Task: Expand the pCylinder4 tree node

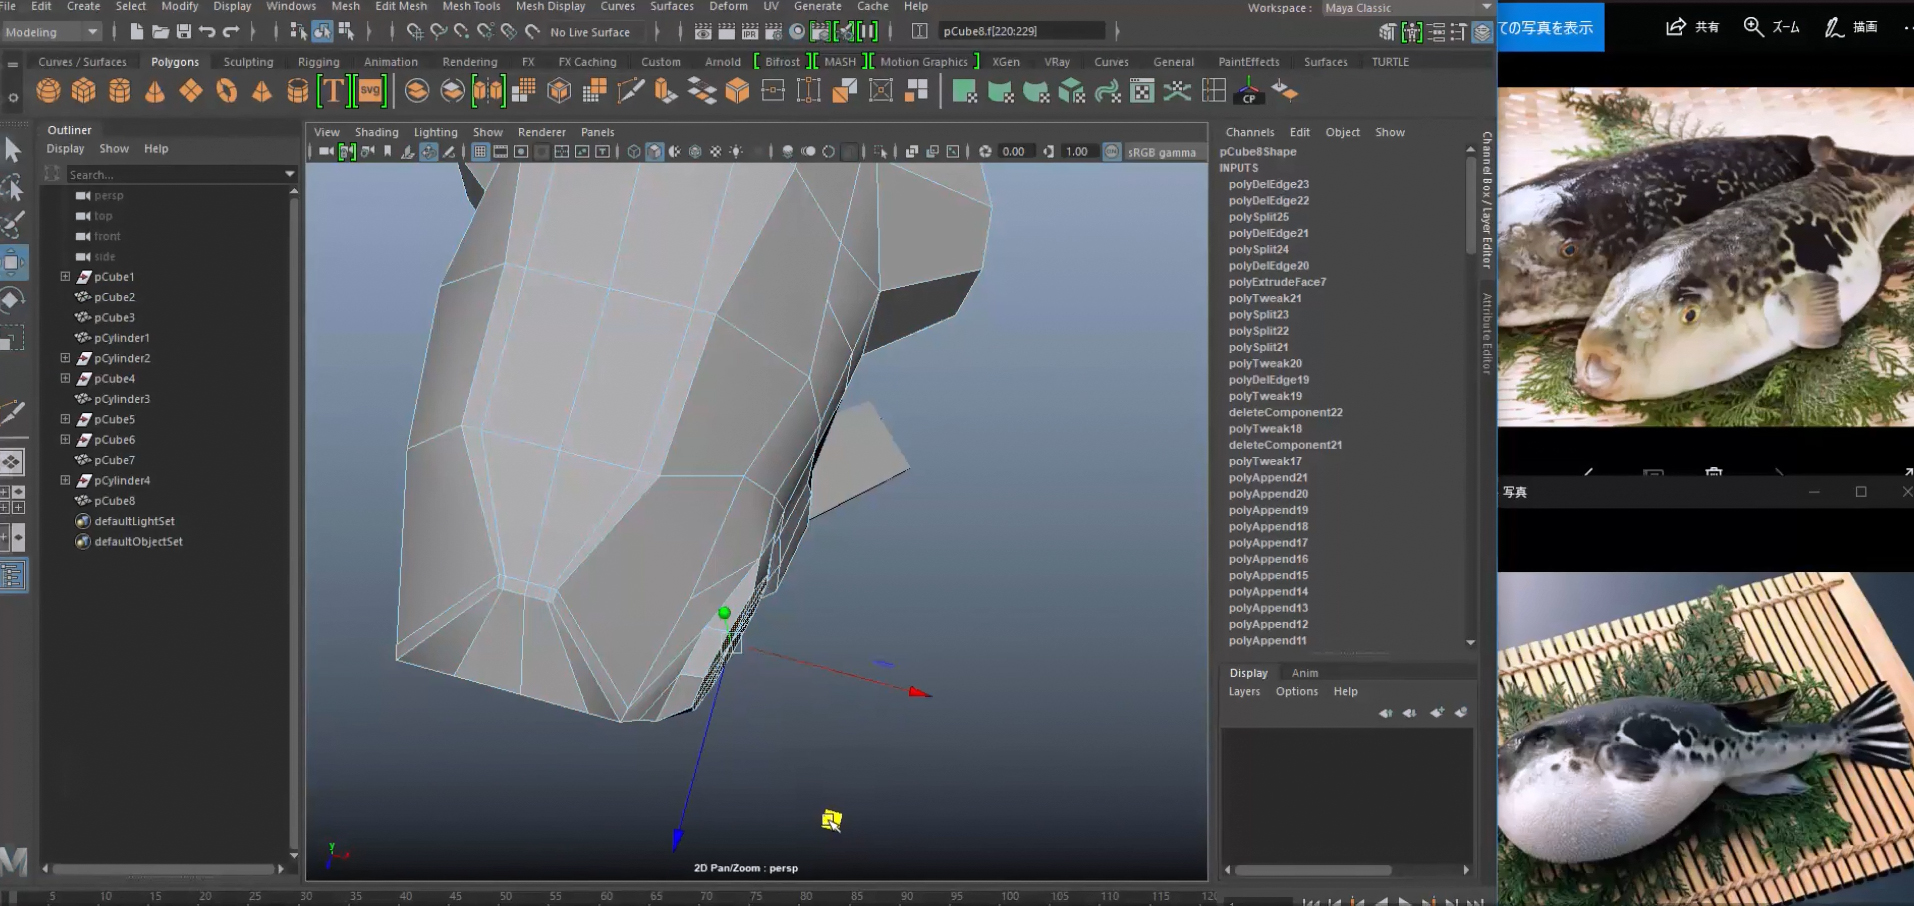Action: coord(65,481)
